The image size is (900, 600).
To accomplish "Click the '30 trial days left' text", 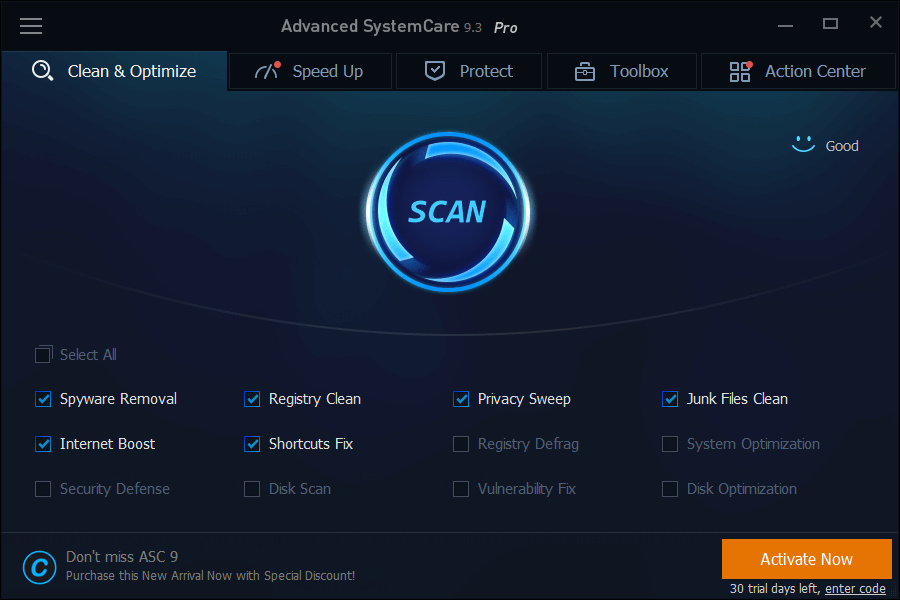I will [774, 589].
